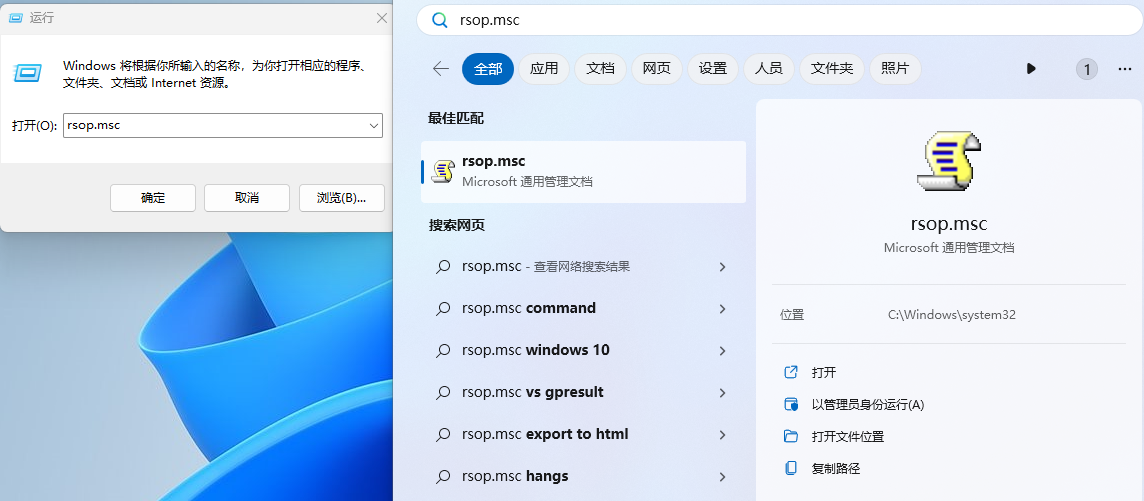This screenshot has width=1144, height=501.
Task: Click the copy path clipboard icon
Action: point(791,468)
